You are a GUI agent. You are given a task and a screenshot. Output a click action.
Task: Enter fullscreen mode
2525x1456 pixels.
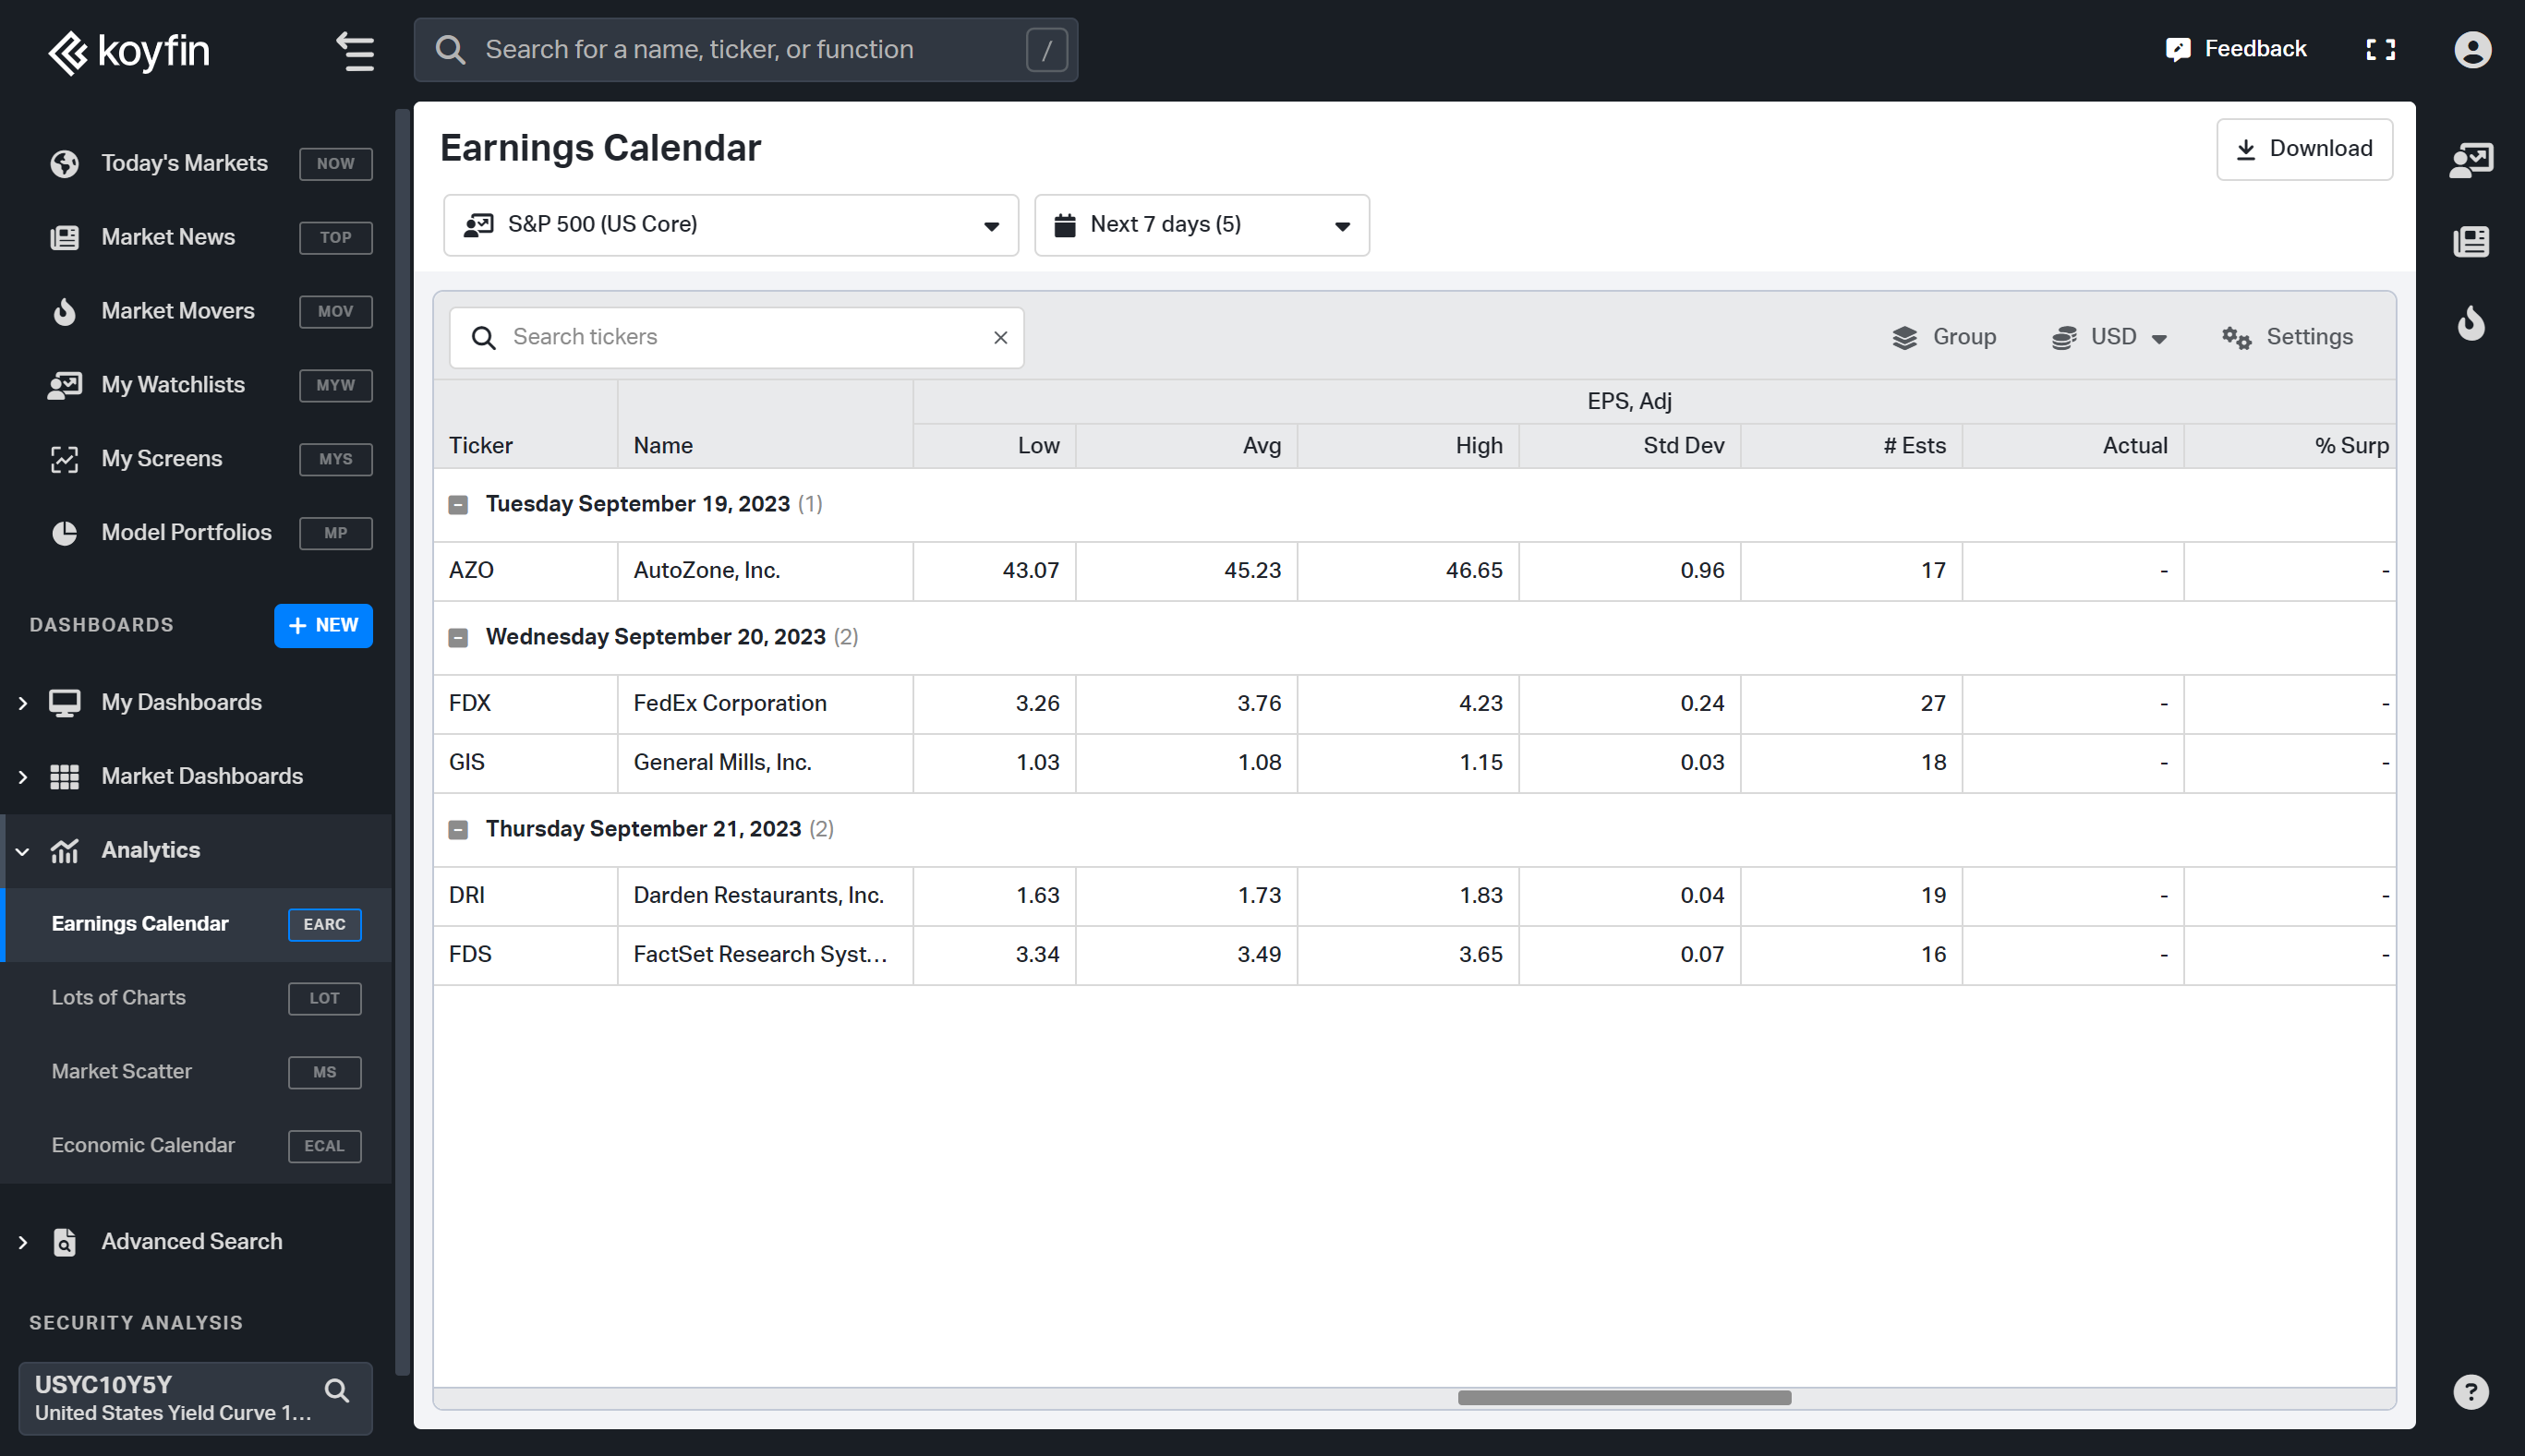point(2381,49)
